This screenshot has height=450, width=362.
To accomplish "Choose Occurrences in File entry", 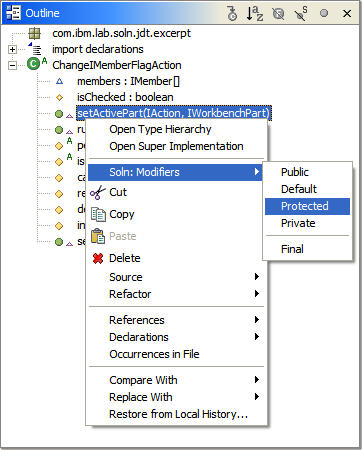I will pos(176,354).
